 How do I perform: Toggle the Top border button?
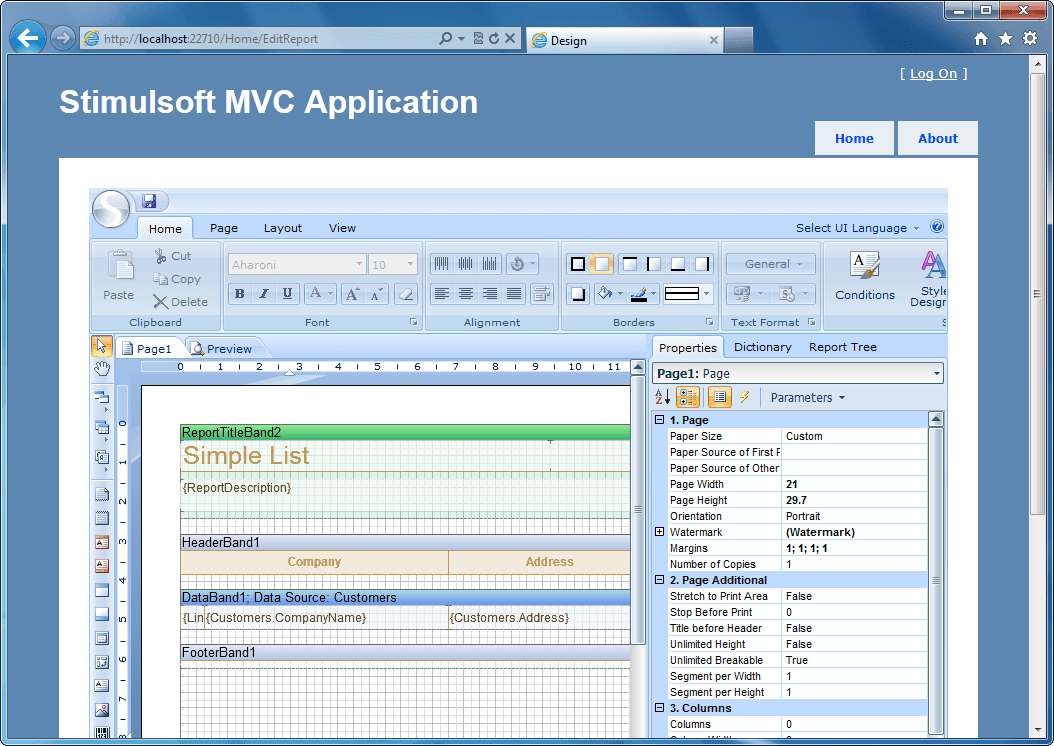click(x=630, y=264)
